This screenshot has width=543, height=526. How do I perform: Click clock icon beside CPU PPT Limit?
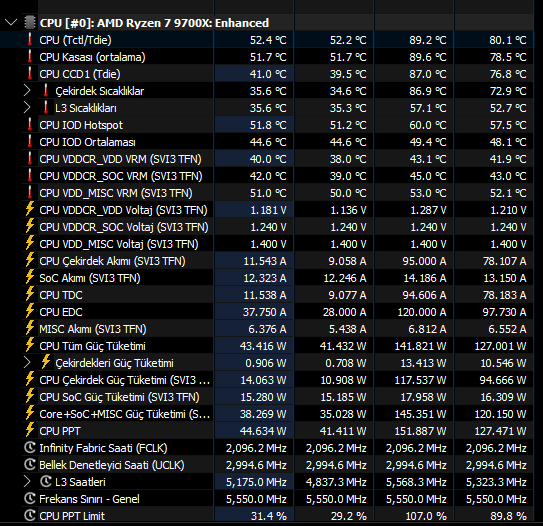pyautogui.click(x=30, y=515)
